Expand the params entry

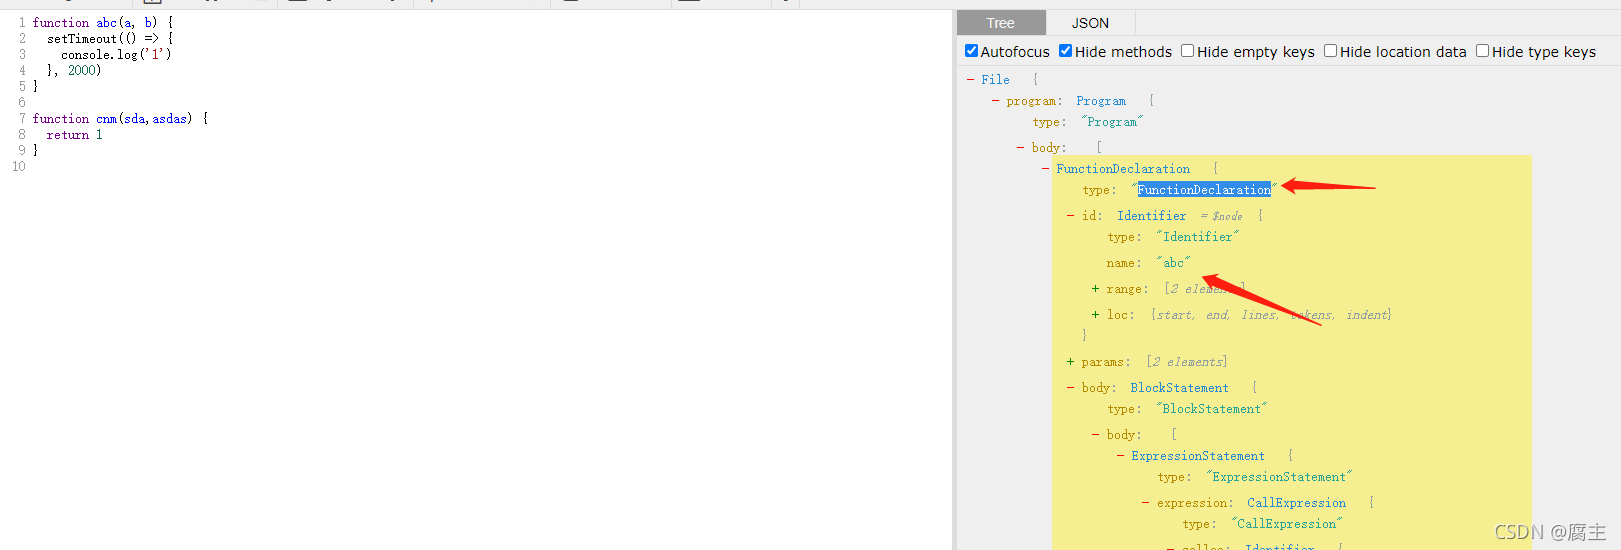tap(1070, 362)
